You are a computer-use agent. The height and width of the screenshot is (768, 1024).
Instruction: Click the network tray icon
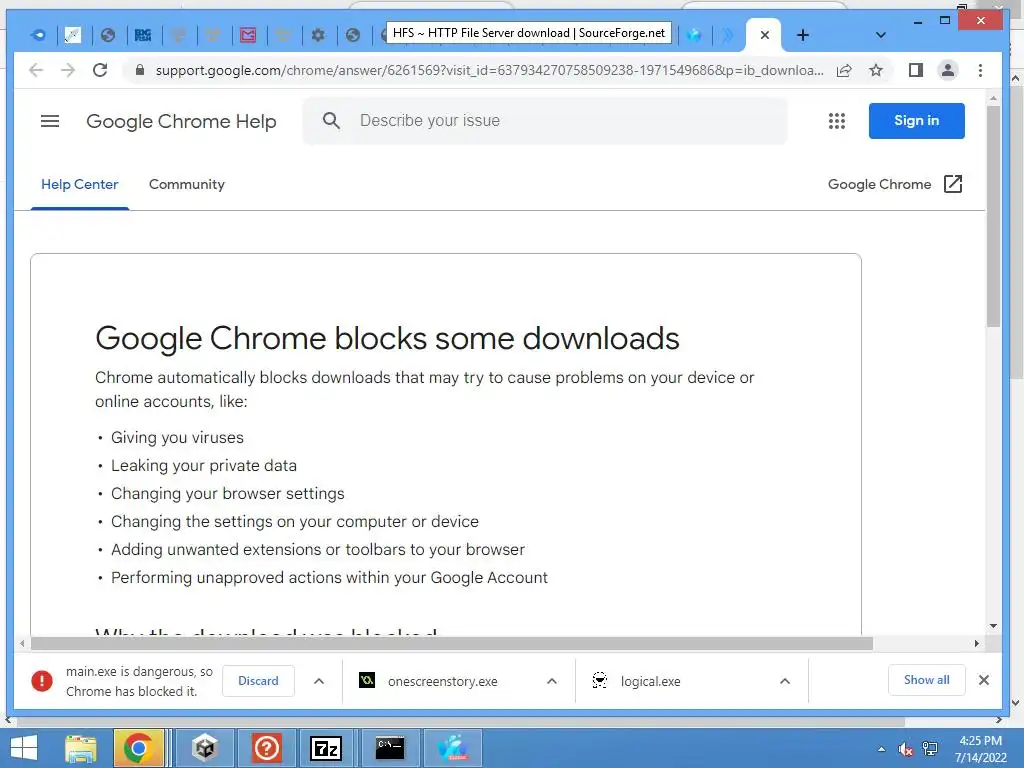pos(930,749)
